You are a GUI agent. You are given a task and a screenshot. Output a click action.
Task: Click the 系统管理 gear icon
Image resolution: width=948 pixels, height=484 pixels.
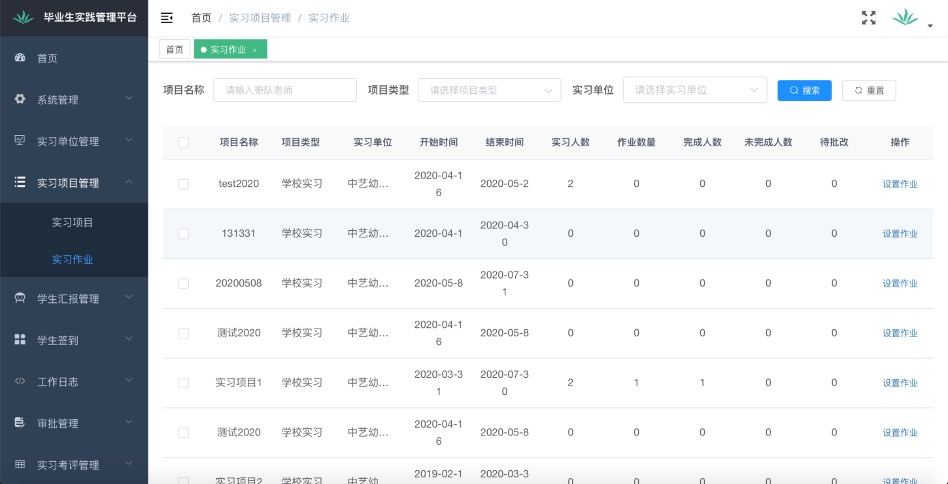click(x=20, y=99)
